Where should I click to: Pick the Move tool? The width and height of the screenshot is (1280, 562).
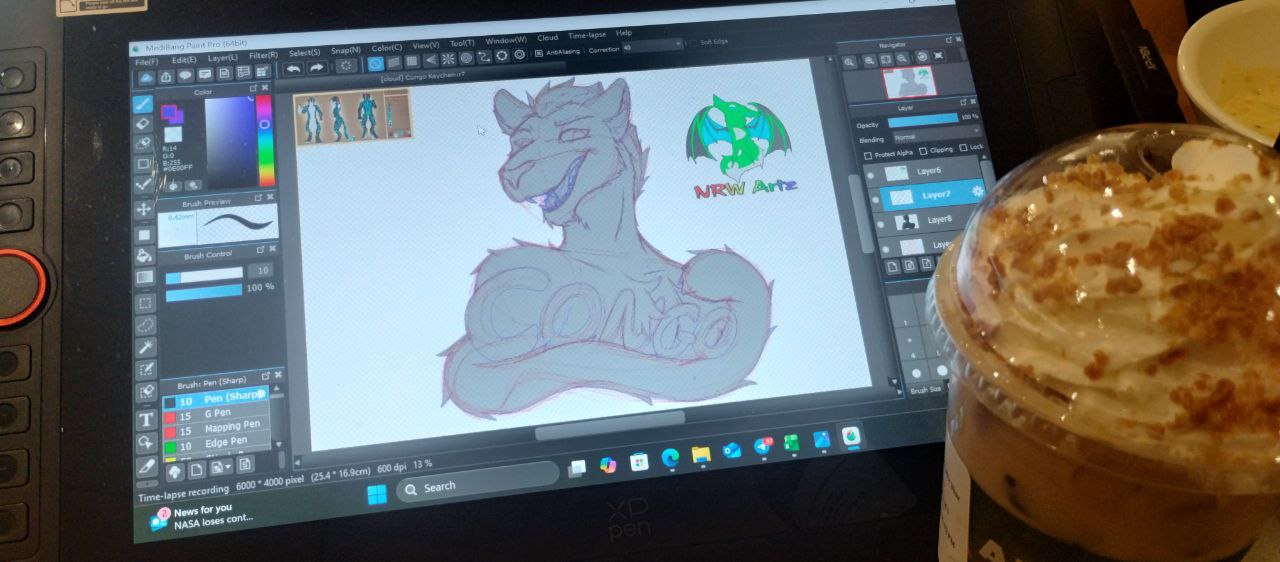(144, 209)
